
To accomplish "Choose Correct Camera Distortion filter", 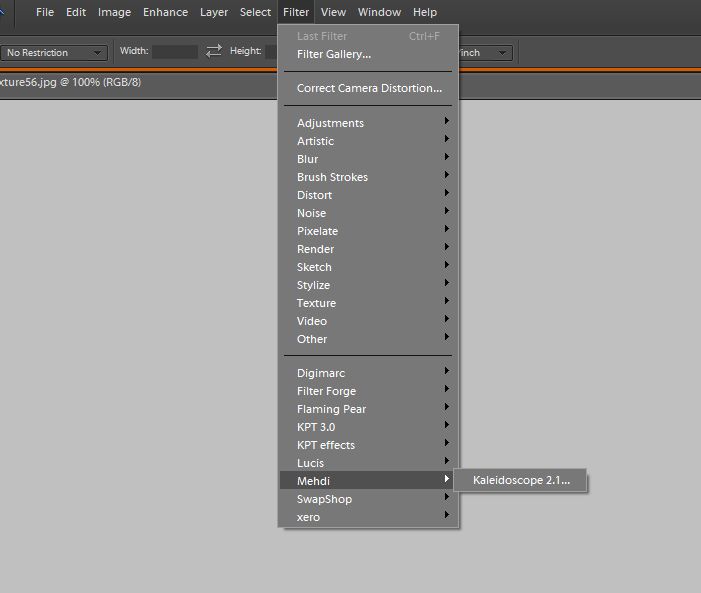I will click(x=368, y=88).
